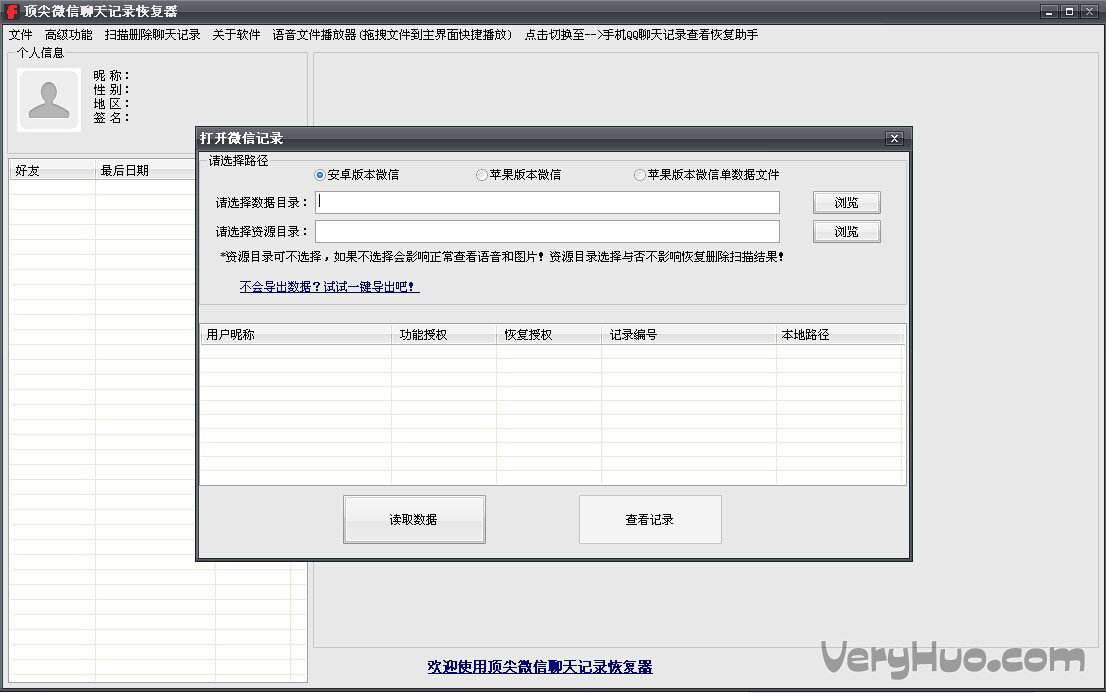The width and height of the screenshot is (1106, 693).
Task: Close the main application window
Action: coord(1090,11)
